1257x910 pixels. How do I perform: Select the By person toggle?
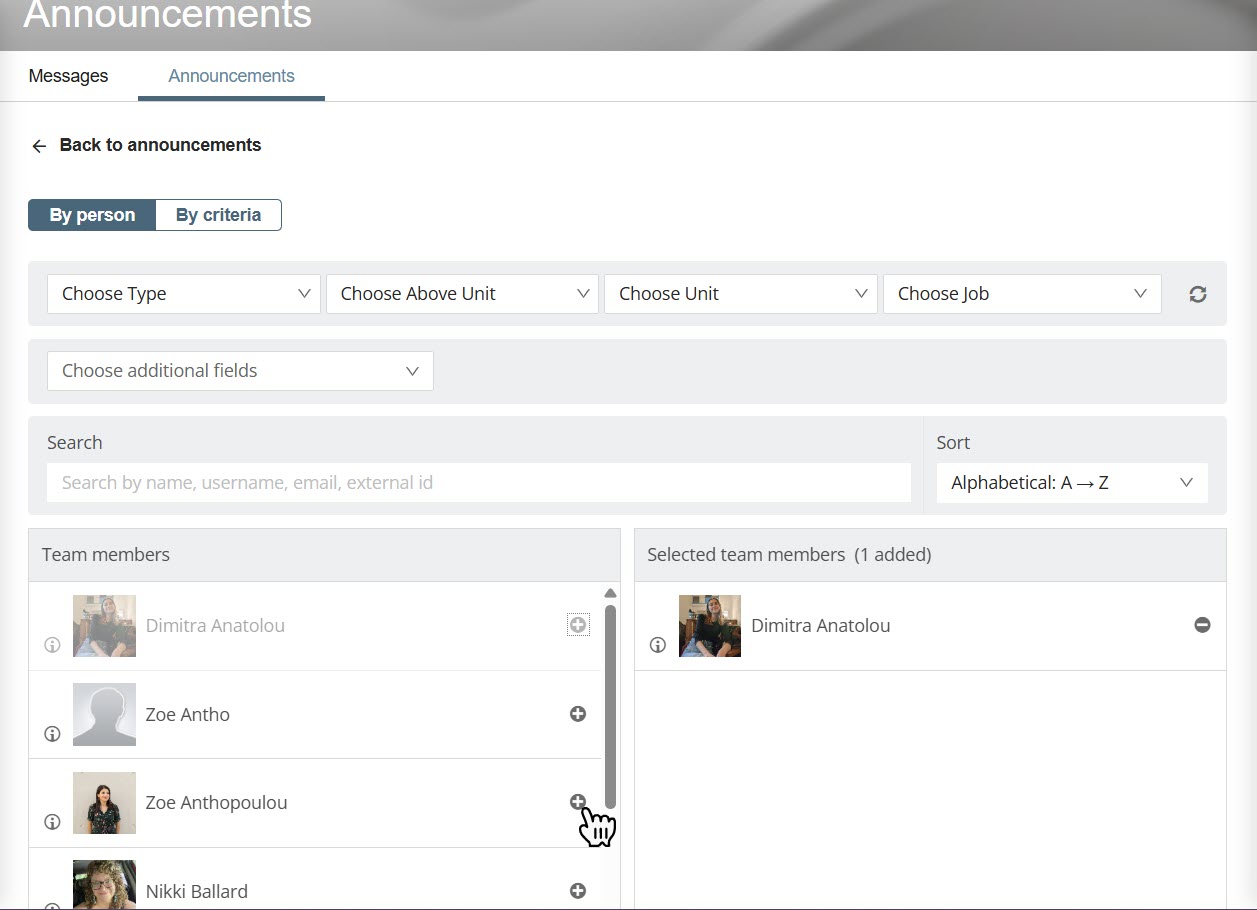pyautogui.click(x=92, y=215)
